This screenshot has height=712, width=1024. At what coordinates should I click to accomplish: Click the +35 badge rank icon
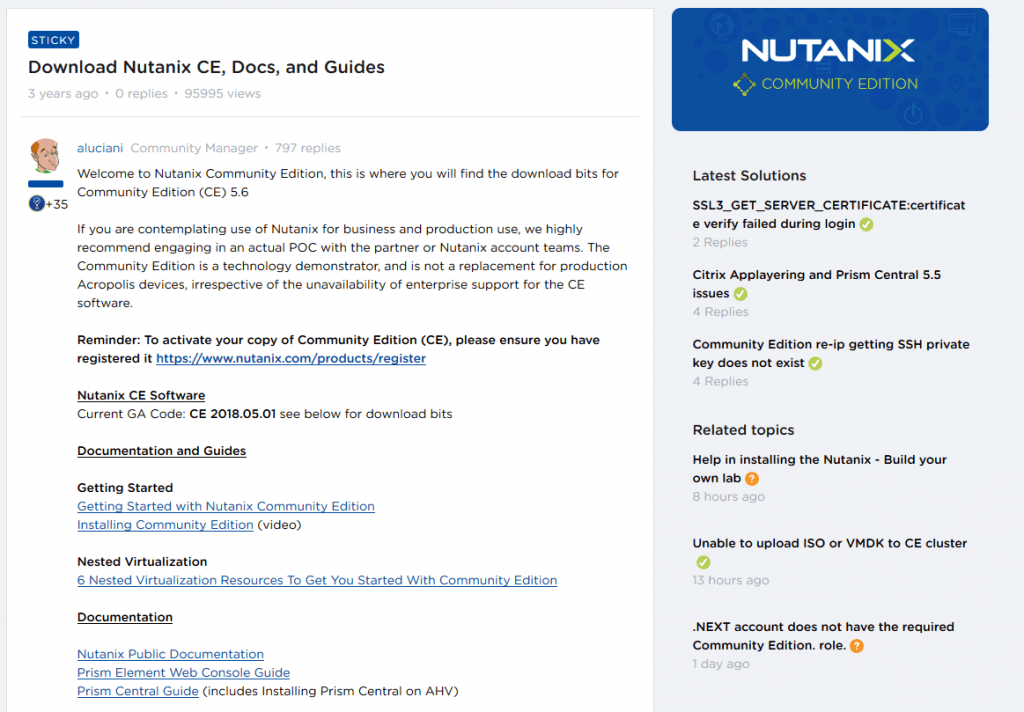click(37, 204)
